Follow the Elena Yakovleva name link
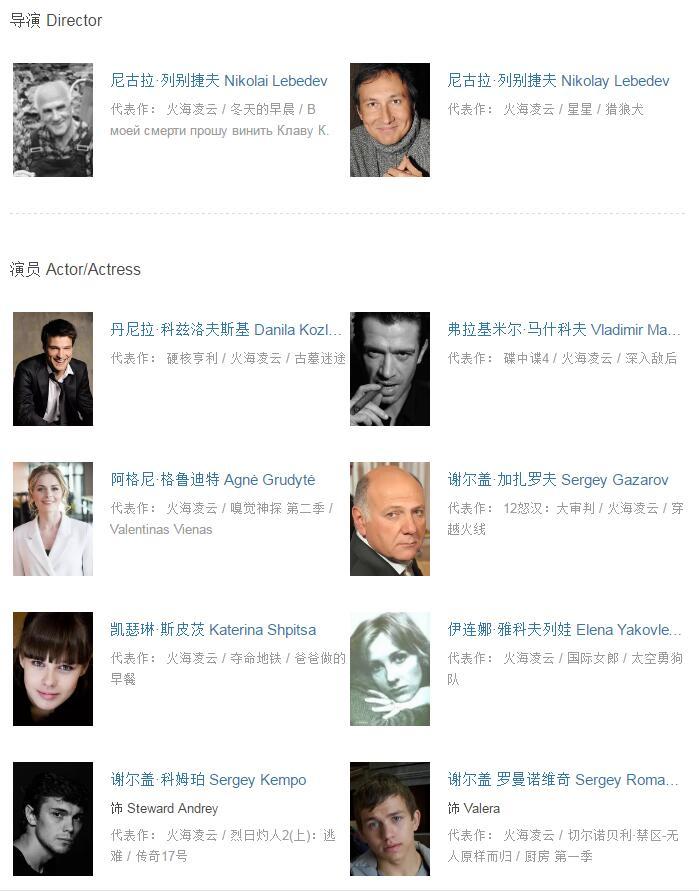This screenshot has height=893, width=699. coord(563,630)
